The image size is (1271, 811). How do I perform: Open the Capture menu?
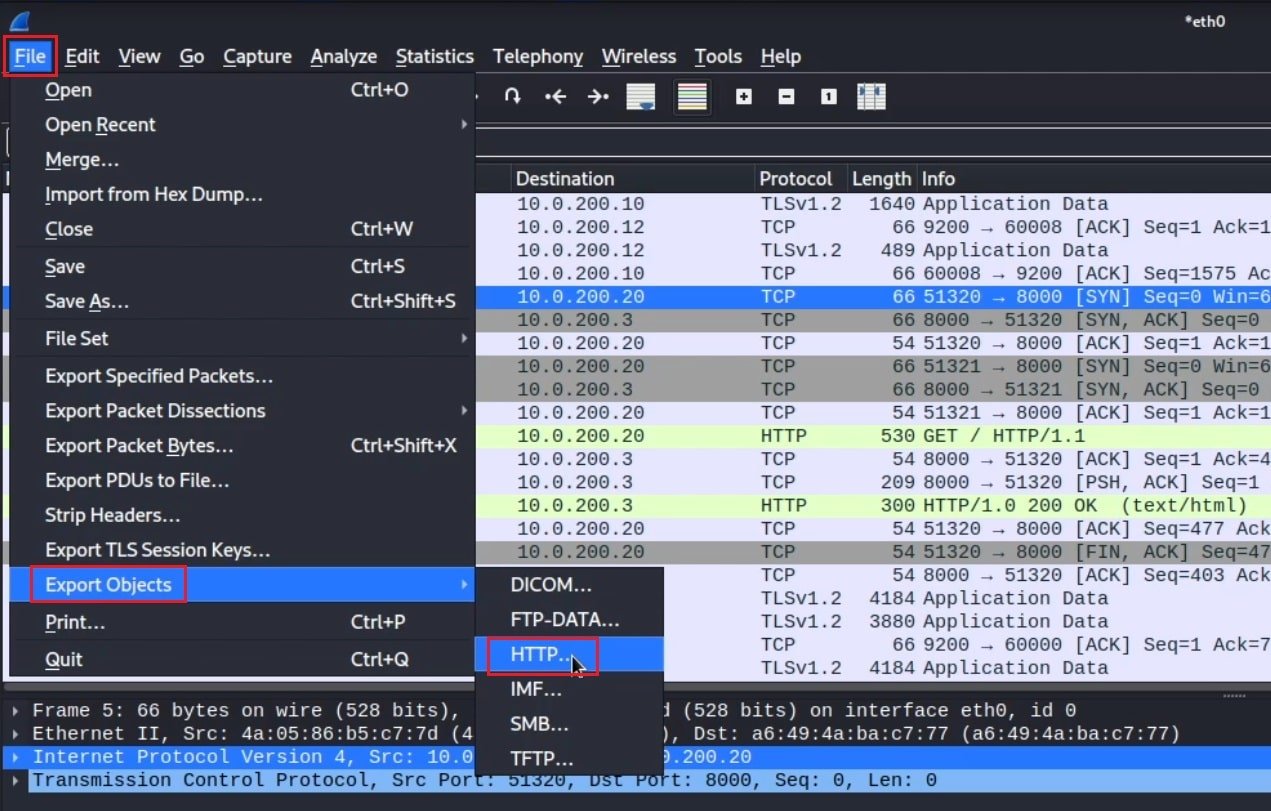(x=257, y=57)
